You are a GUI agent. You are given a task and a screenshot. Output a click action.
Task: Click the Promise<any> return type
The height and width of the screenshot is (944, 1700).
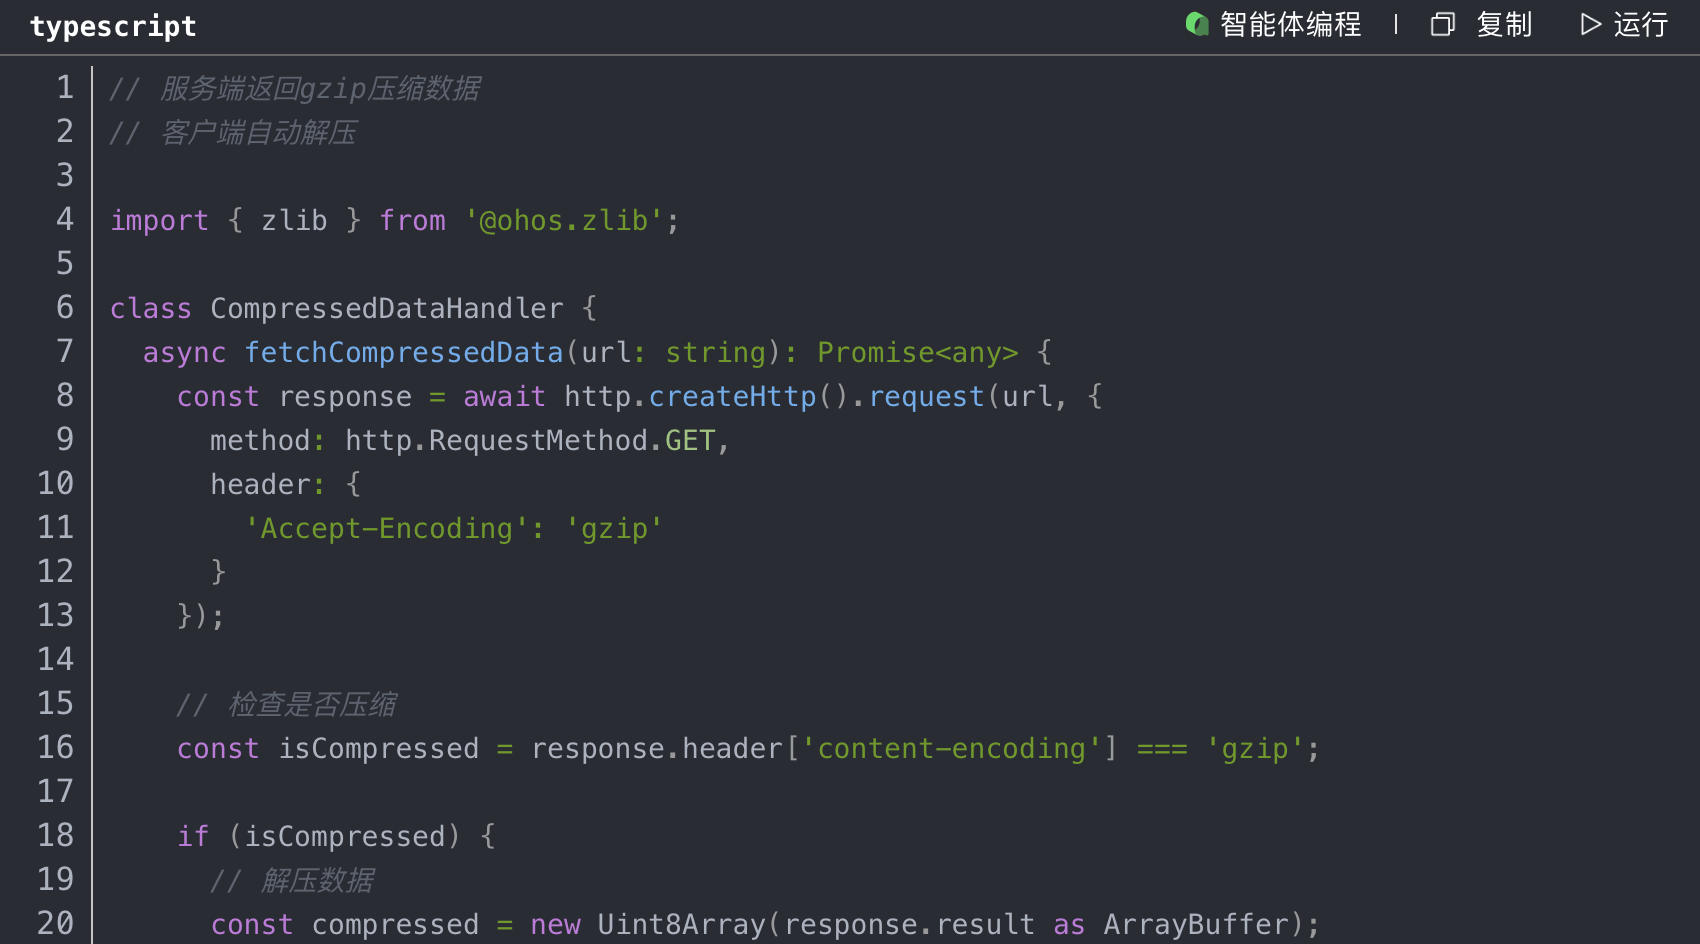point(917,352)
